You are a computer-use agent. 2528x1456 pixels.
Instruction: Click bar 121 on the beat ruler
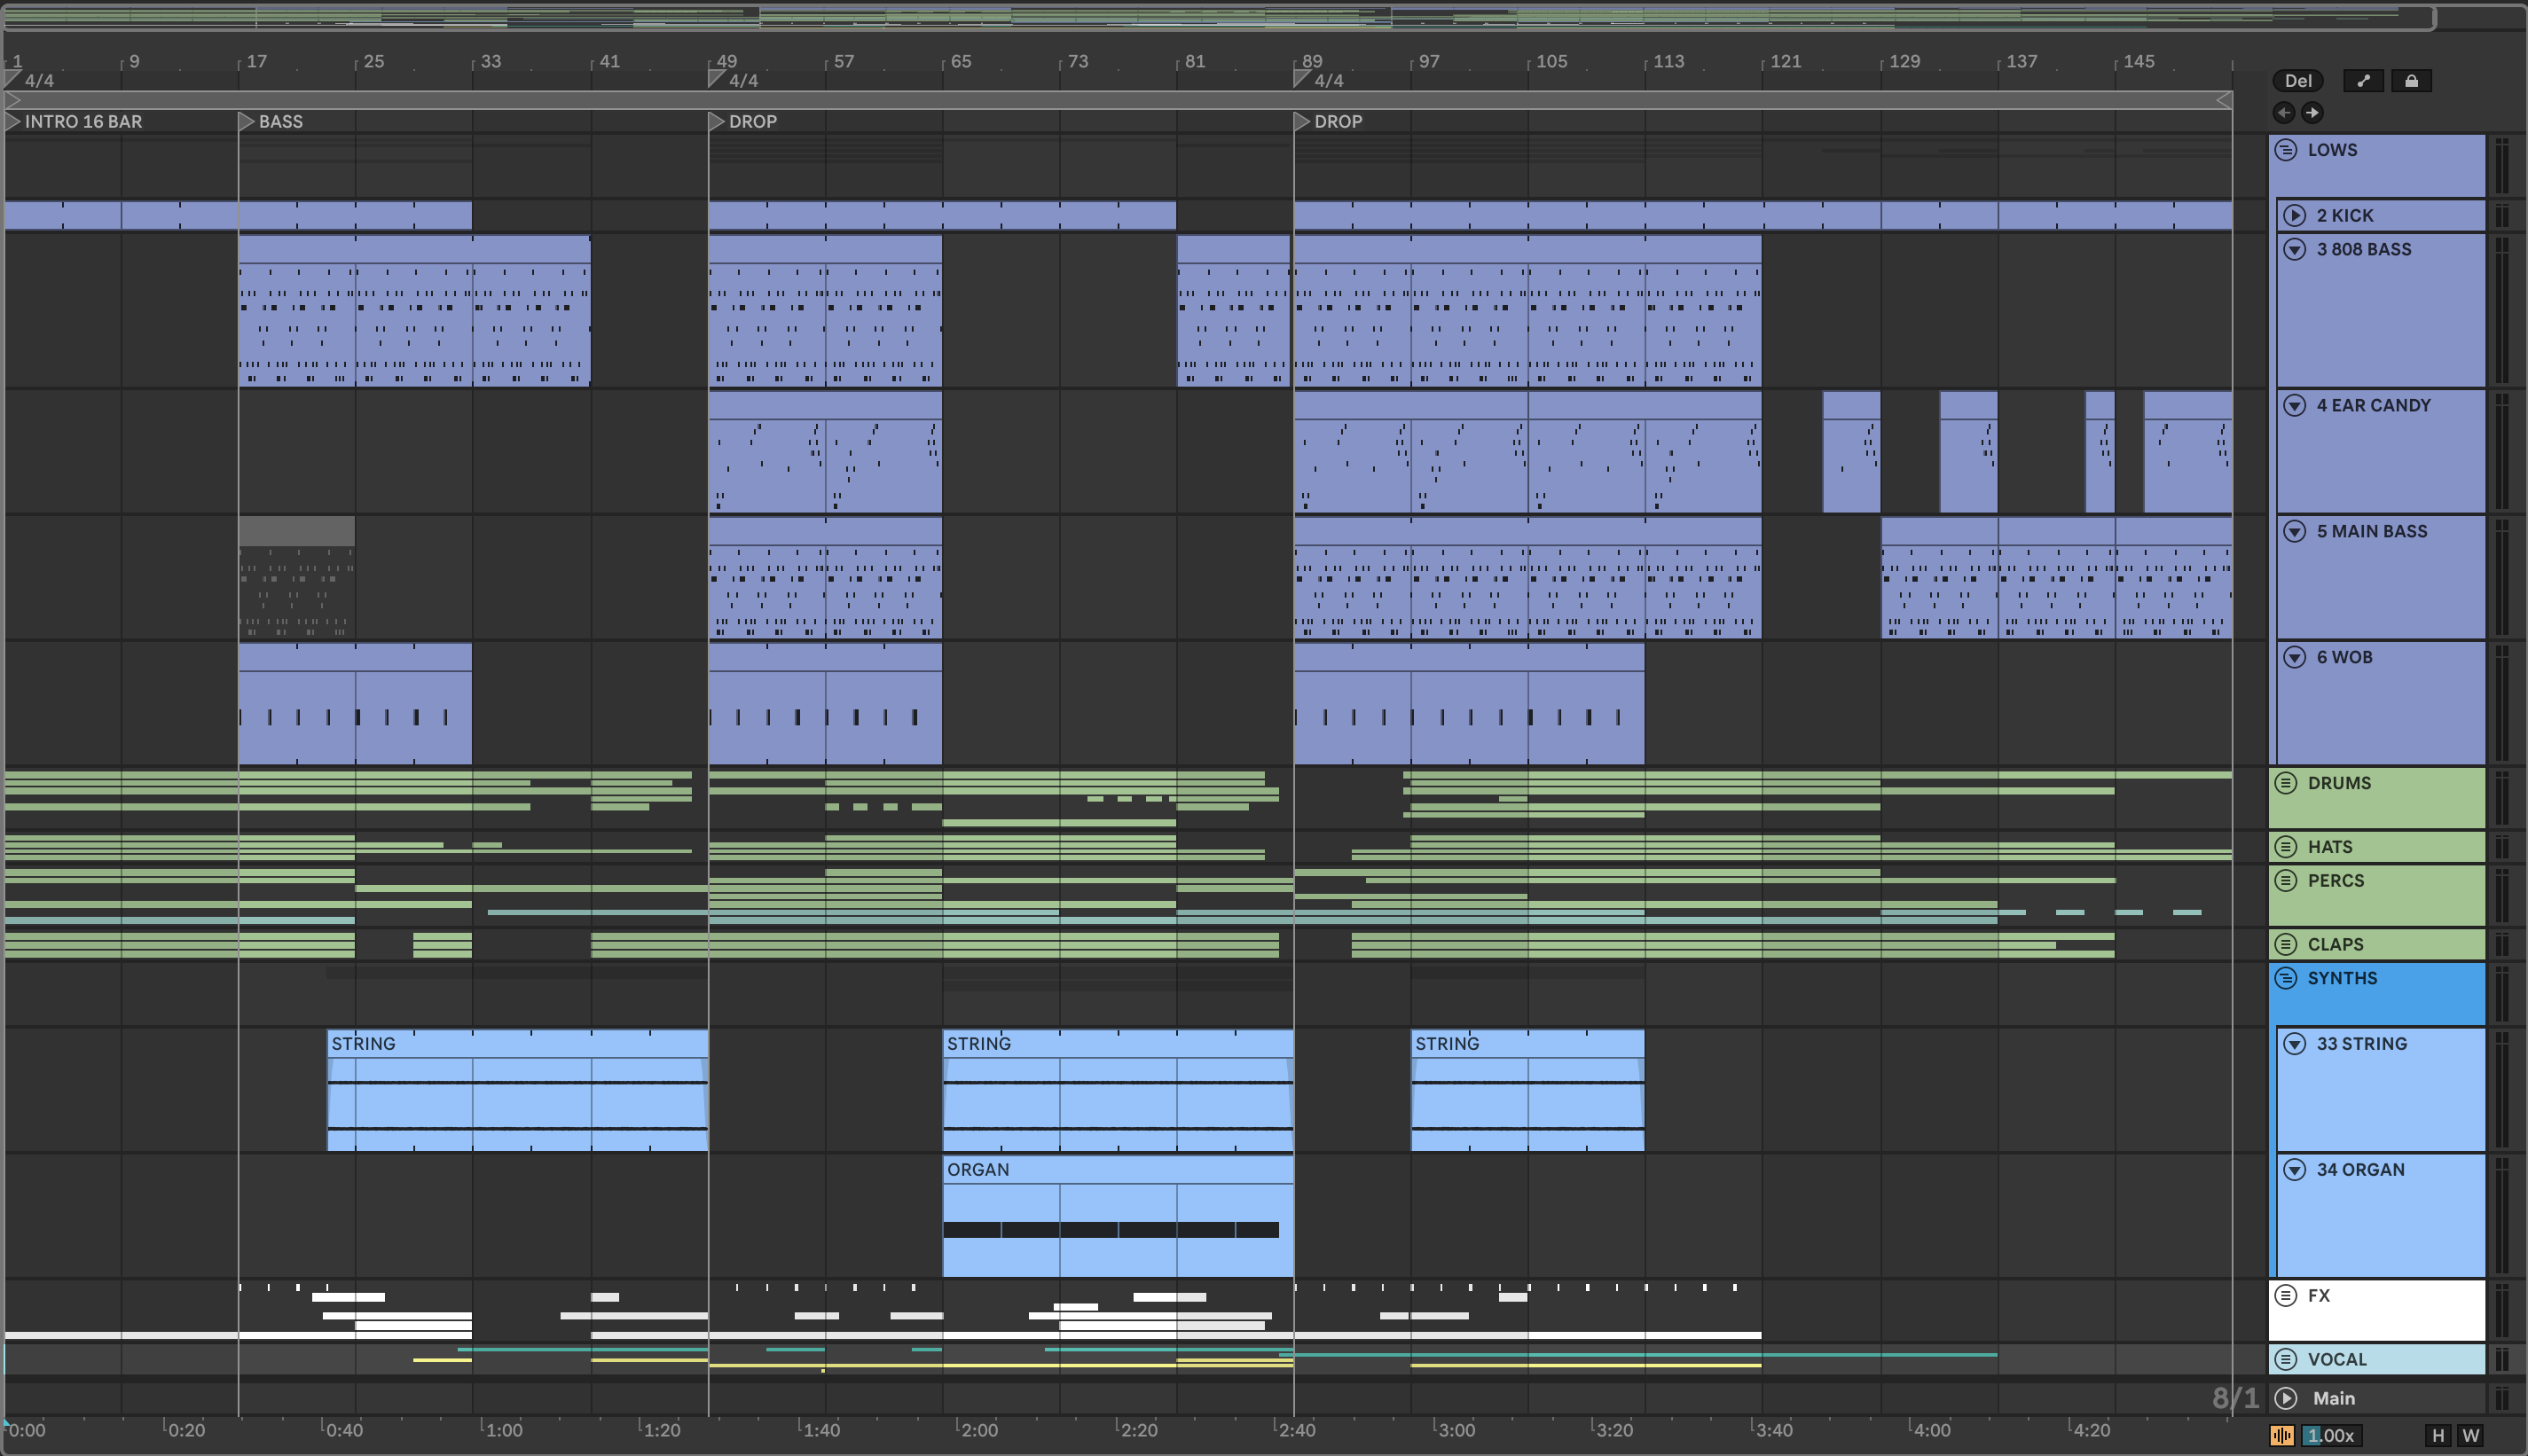click(1784, 61)
